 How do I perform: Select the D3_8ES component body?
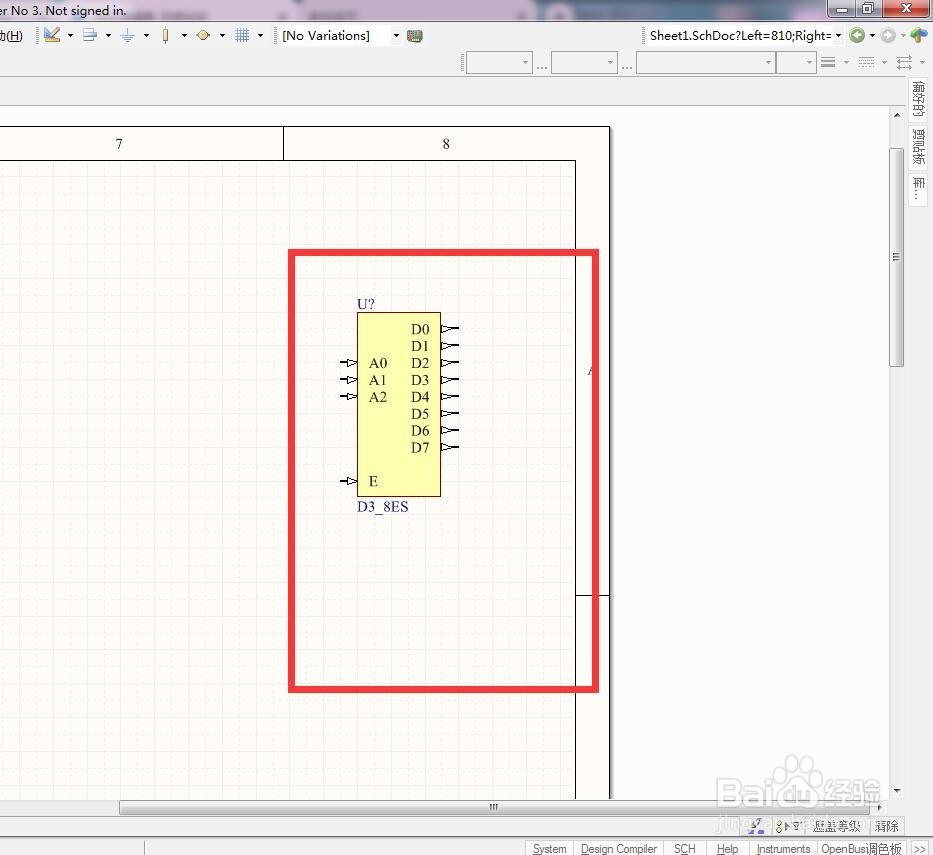pos(399,405)
